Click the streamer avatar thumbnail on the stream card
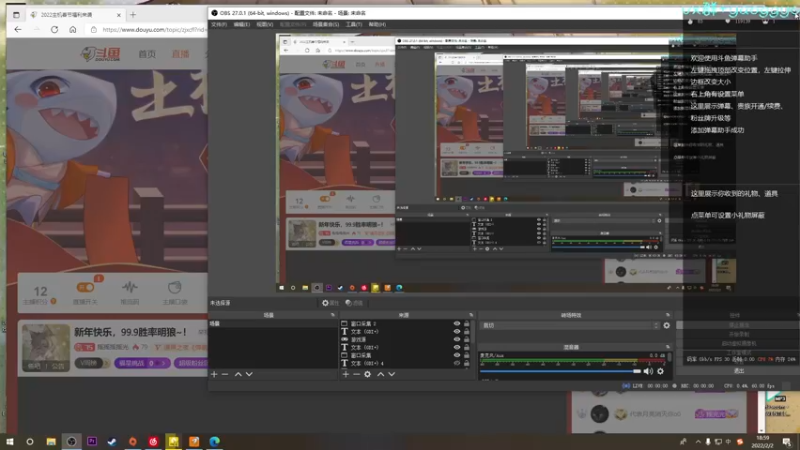Viewport: 800px width, 450px height. pos(46,347)
